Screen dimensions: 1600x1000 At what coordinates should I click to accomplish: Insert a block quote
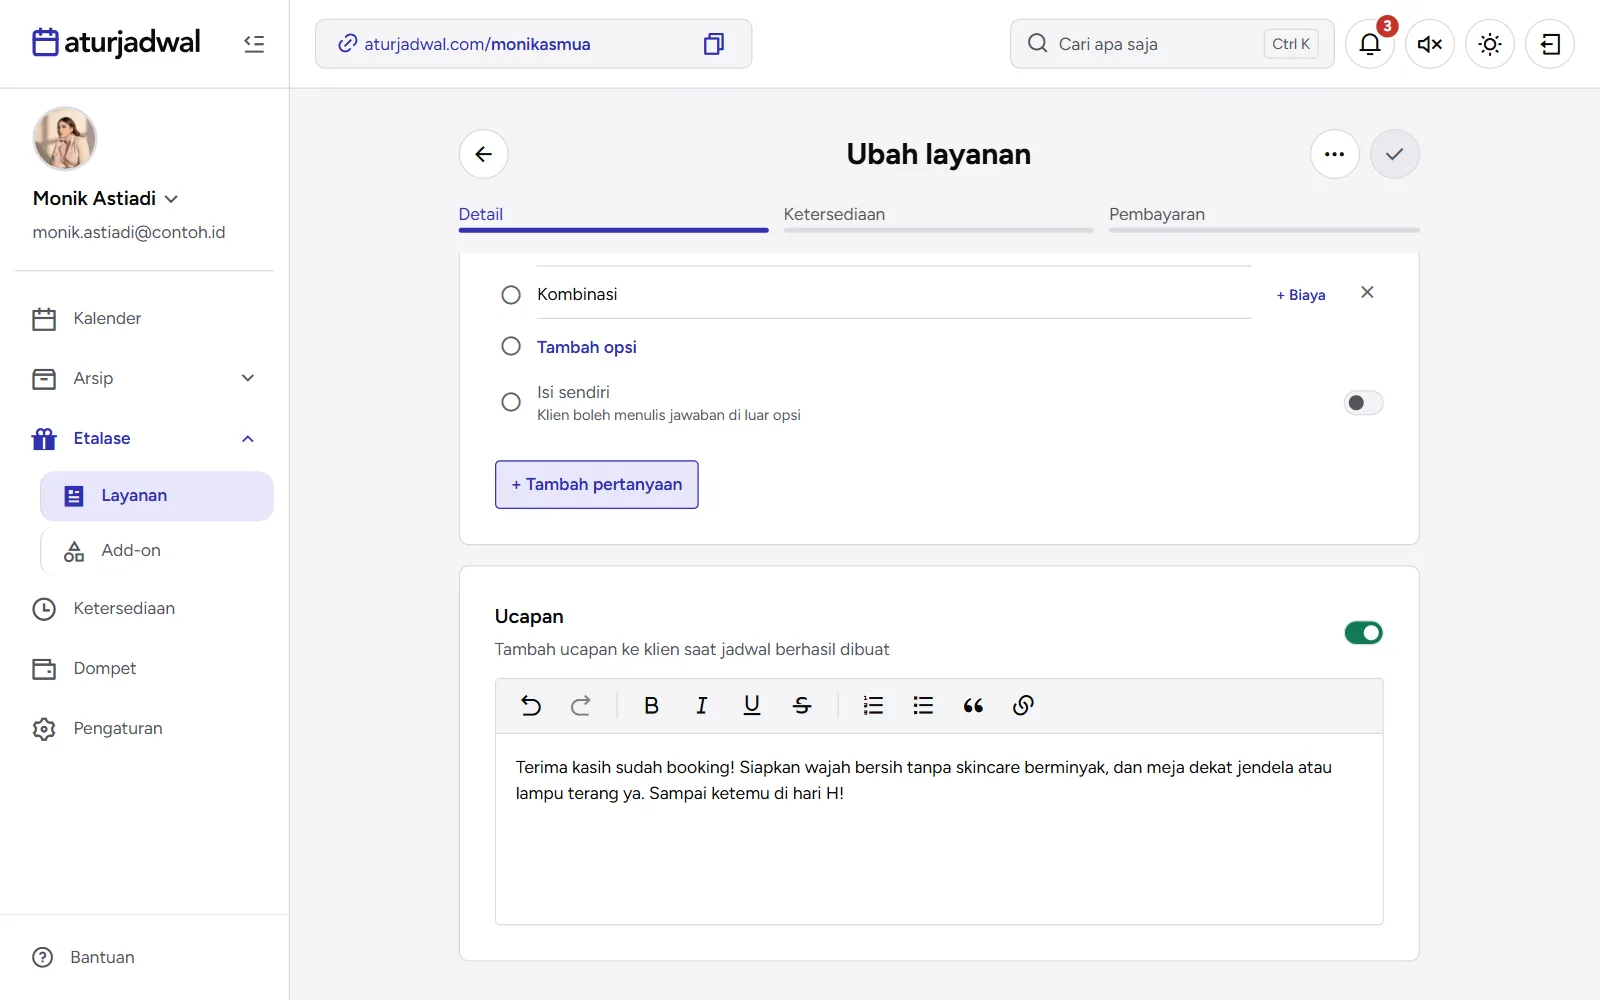point(973,706)
